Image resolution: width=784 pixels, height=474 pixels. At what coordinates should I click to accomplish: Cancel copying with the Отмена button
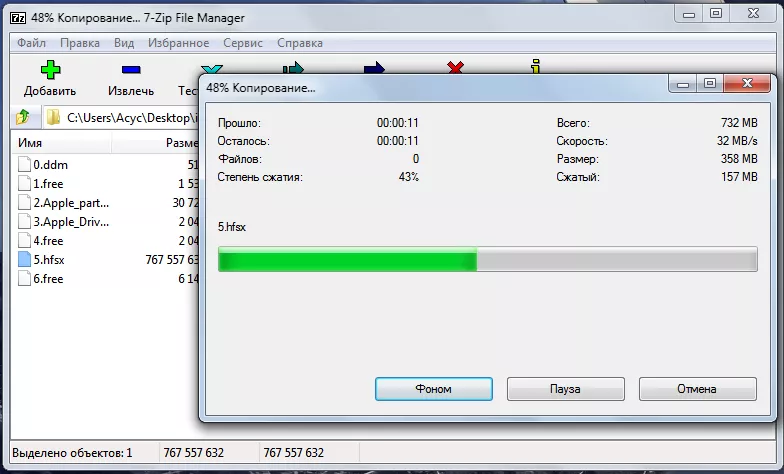point(697,388)
